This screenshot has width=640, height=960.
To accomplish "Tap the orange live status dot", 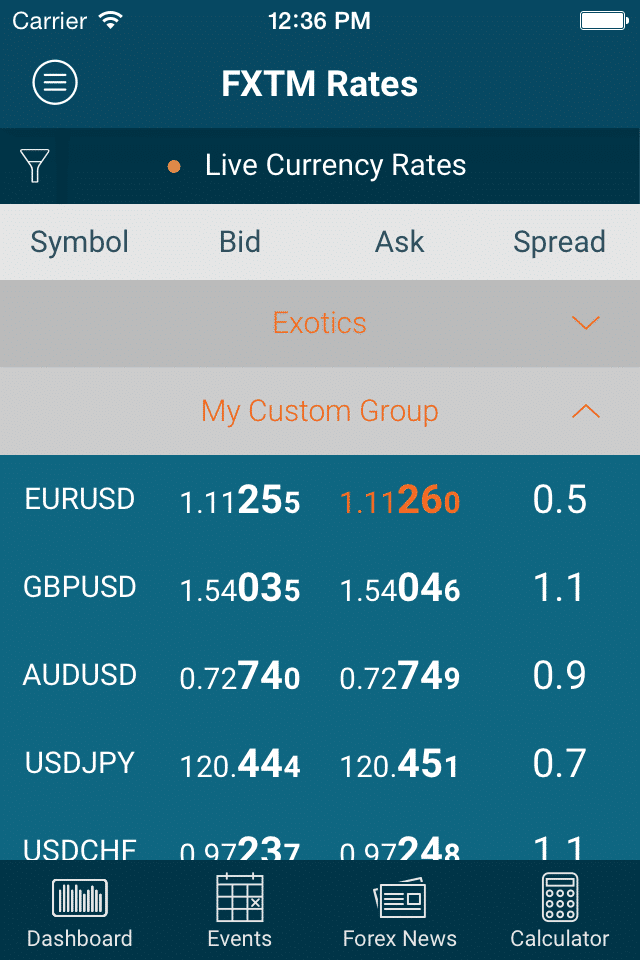I will click(174, 166).
